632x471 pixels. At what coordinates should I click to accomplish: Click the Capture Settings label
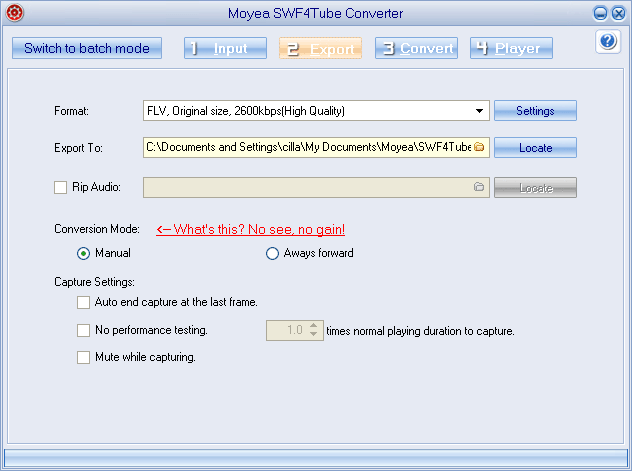[x=94, y=282]
